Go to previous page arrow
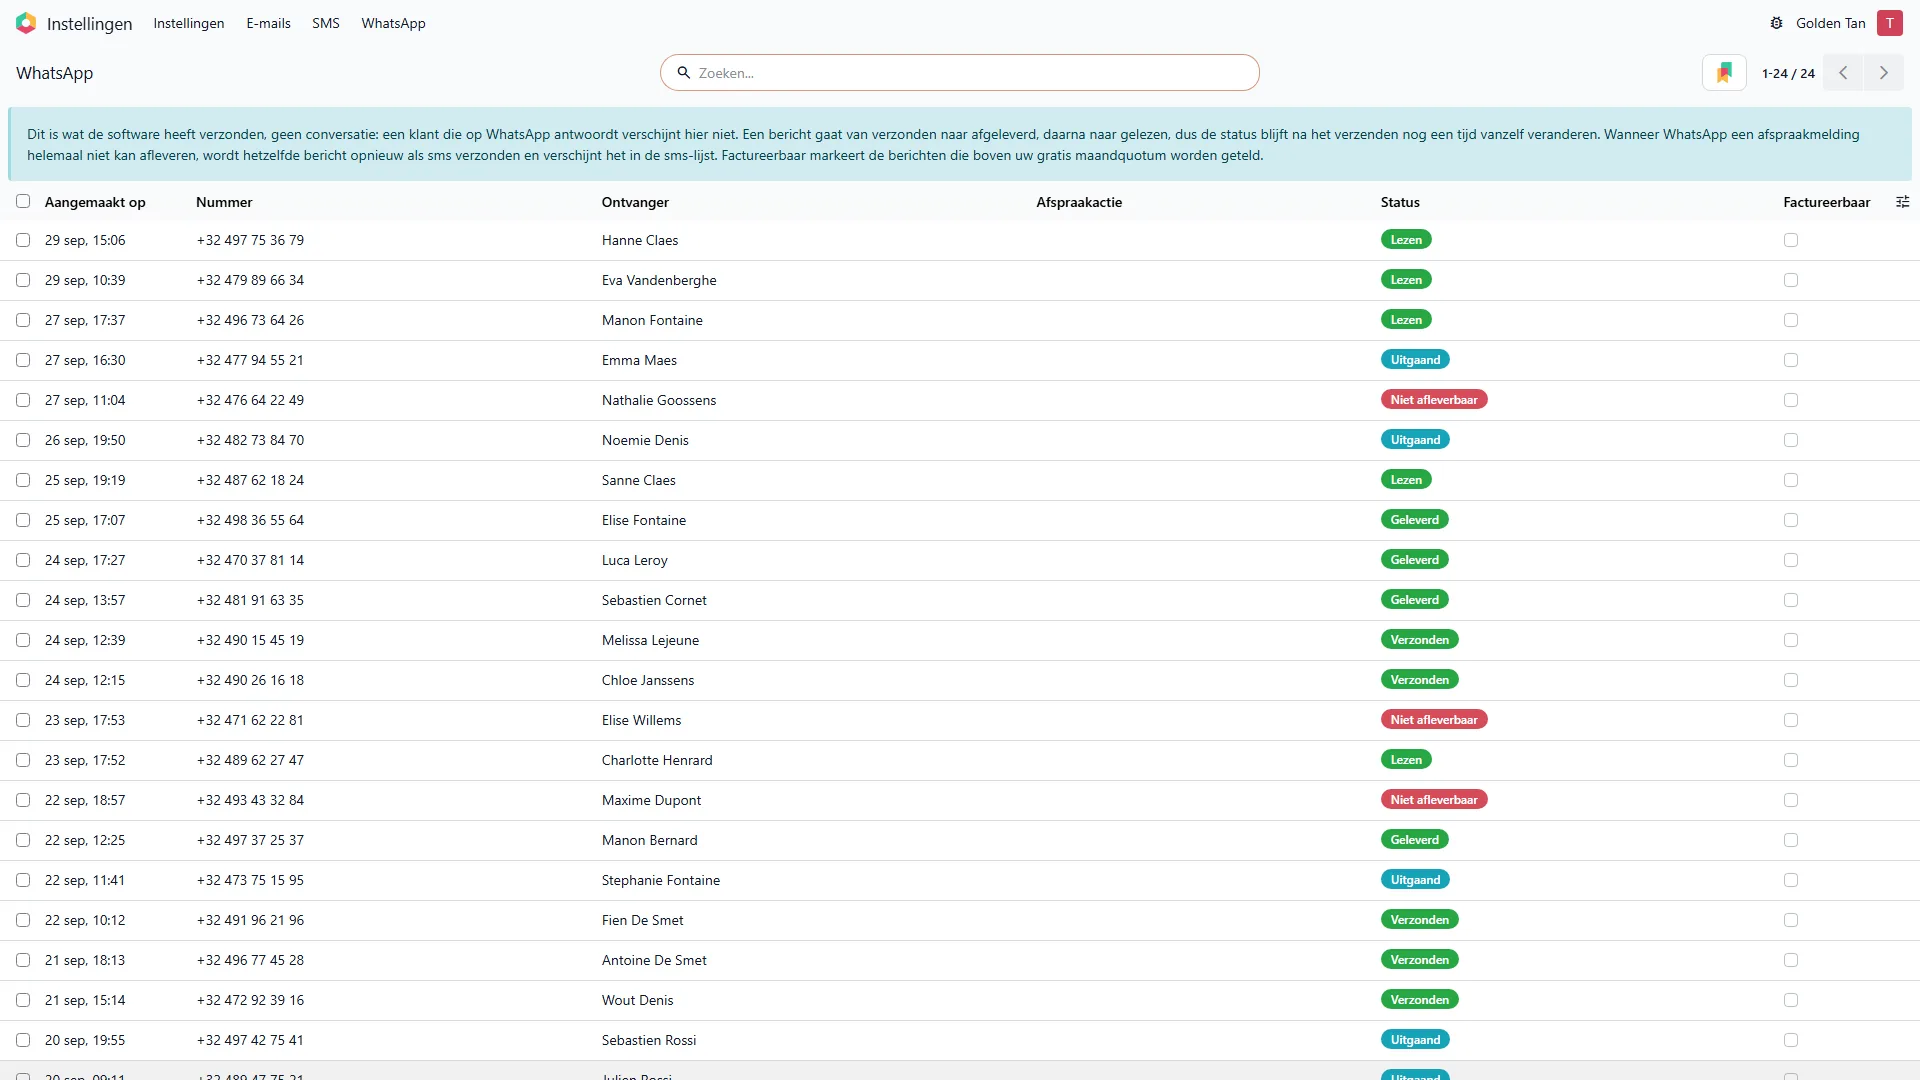The height and width of the screenshot is (1080, 1920). coord(1843,73)
